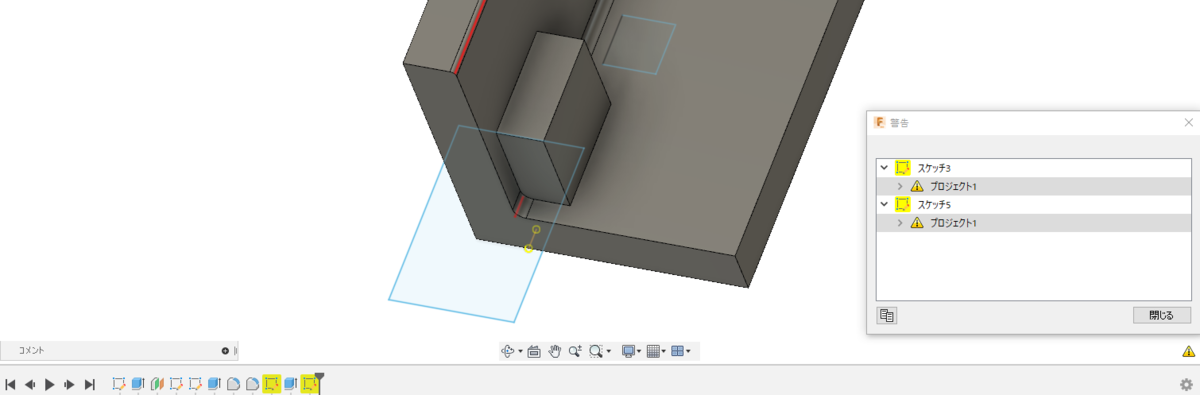Click the コメント panel label
The height and width of the screenshot is (395, 1200).
coord(31,351)
